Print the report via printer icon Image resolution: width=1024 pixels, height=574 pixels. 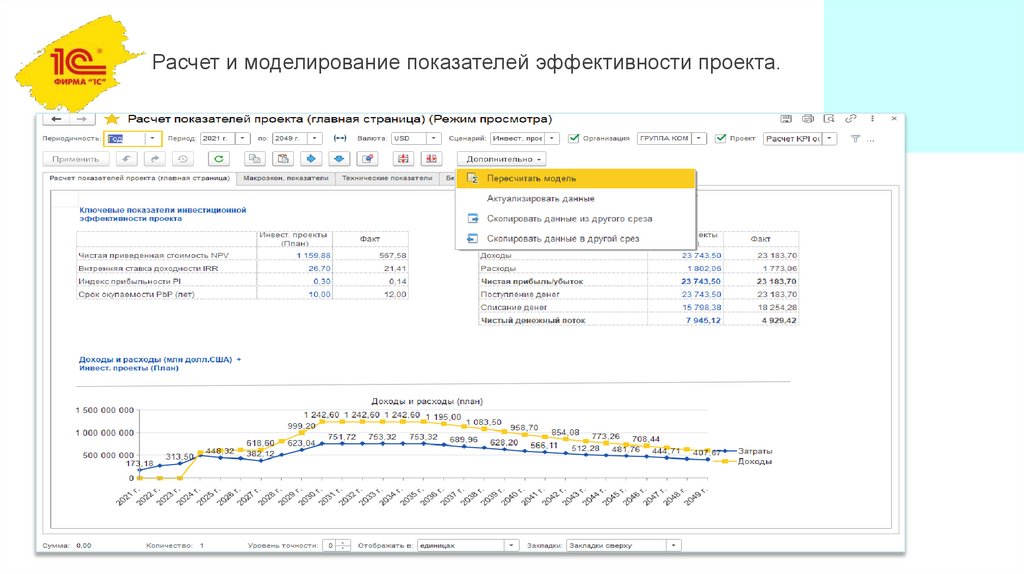[x=808, y=119]
